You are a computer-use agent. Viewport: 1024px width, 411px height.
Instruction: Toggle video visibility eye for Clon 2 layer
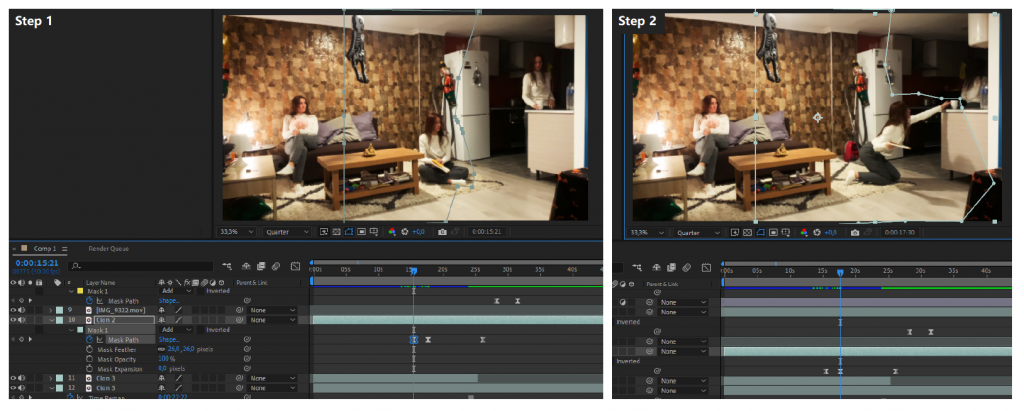point(14,320)
